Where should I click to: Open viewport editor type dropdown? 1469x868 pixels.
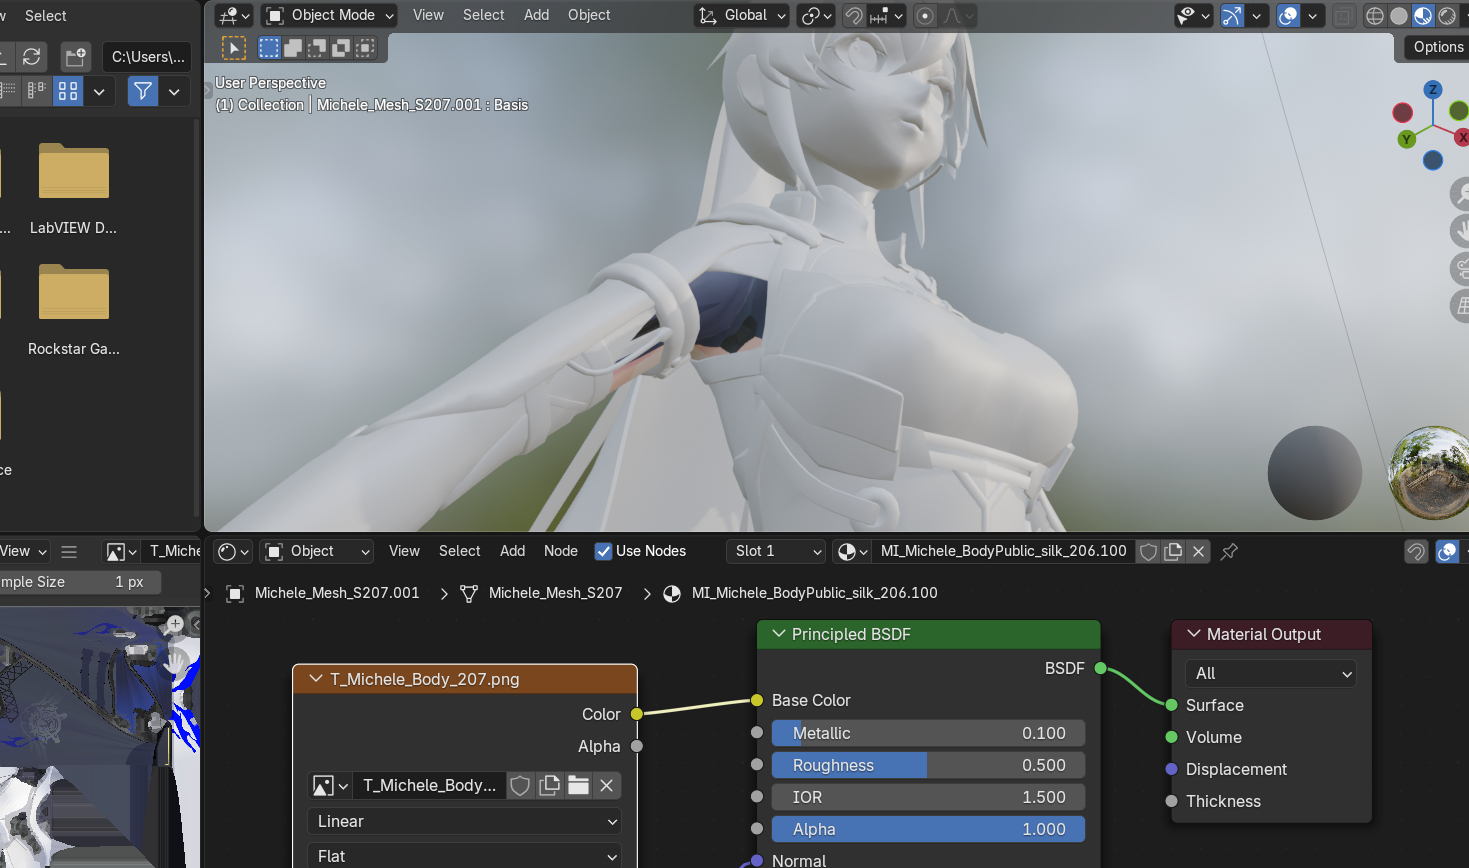click(x=233, y=15)
